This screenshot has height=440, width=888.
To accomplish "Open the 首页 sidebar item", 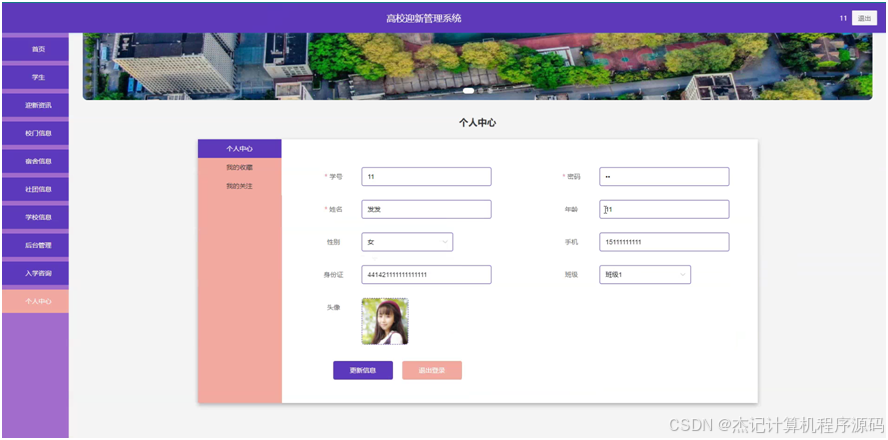I will click(x=36, y=49).
